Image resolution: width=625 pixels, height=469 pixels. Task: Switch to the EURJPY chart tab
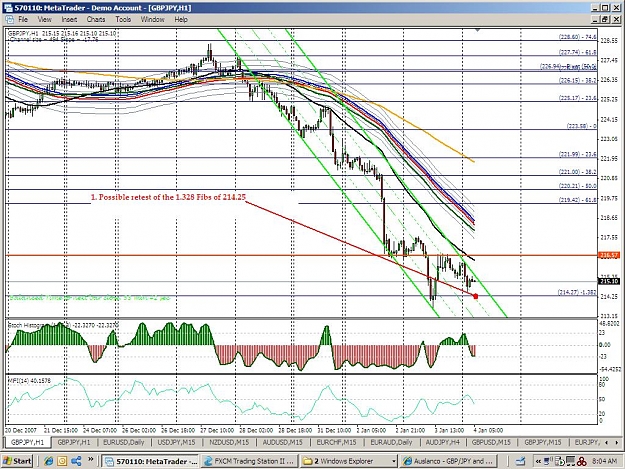click(587, 442)
